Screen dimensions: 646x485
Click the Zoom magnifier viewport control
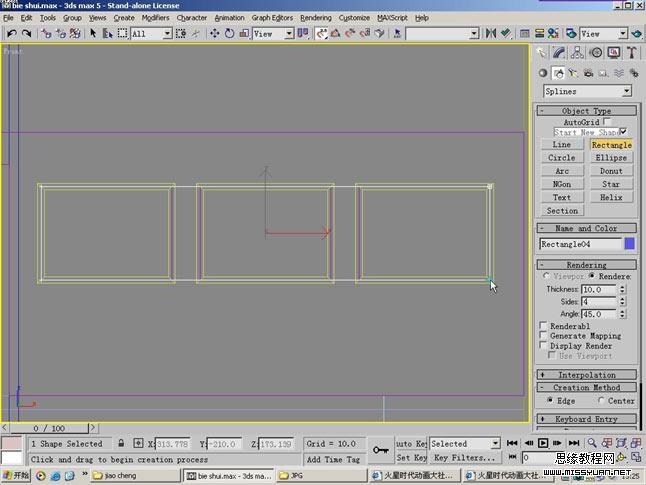pyautogui.click(x=592, y=443)
